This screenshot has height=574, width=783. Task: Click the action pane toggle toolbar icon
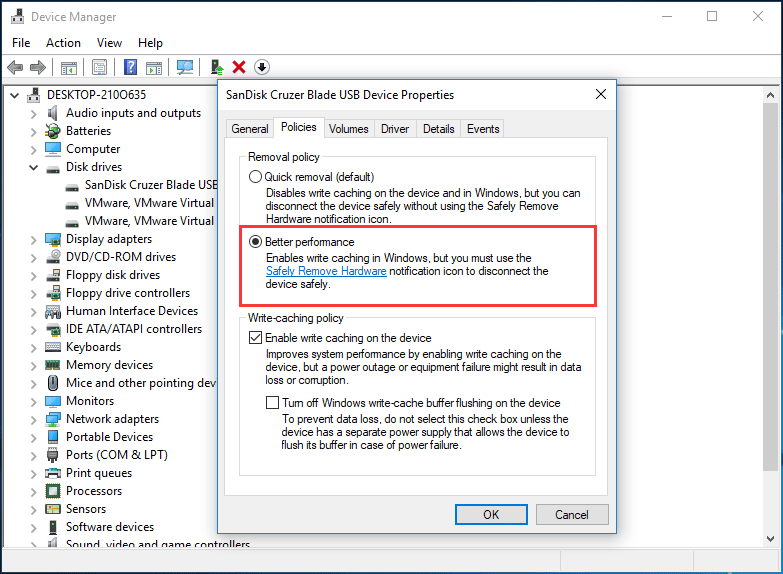pyautogui.click(x=154, y=67)
